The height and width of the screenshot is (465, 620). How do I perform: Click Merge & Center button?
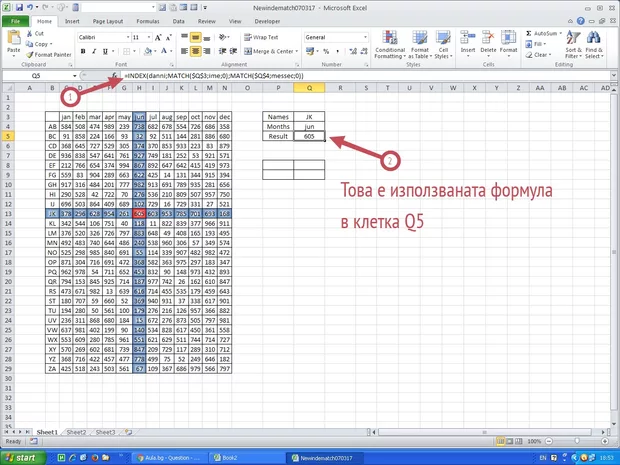[x=268, y=51]
